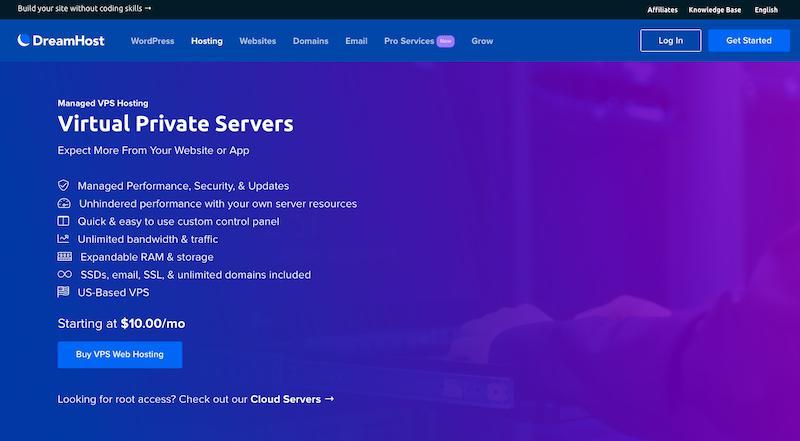Click Quick & easy to use custom control panel
Image resolution: width=800 pixels, height=441 pixels.
pos(179,222)
